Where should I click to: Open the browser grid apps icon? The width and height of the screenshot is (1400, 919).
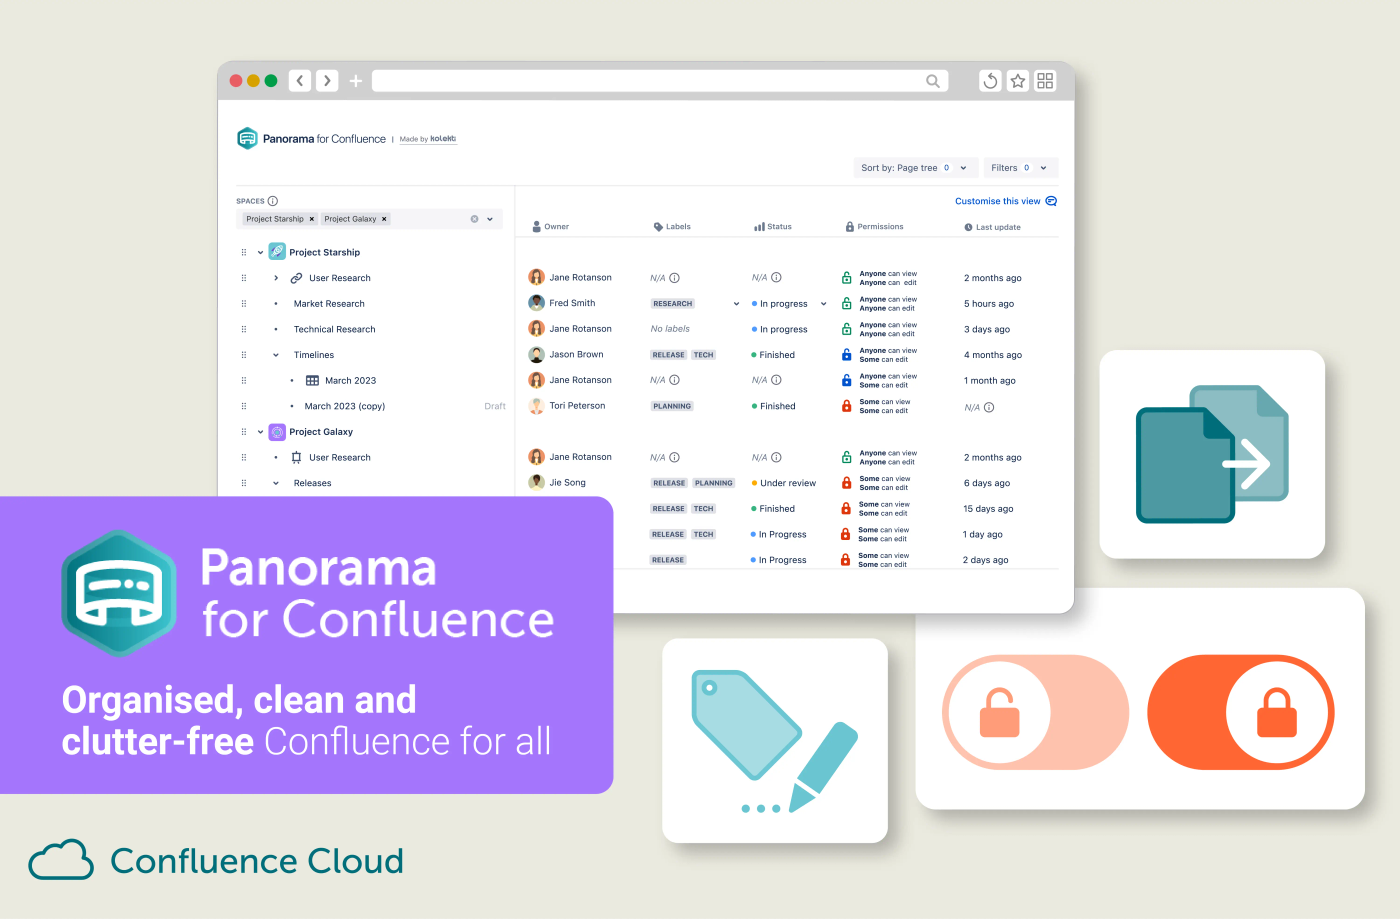click(x=1045, y=81)
